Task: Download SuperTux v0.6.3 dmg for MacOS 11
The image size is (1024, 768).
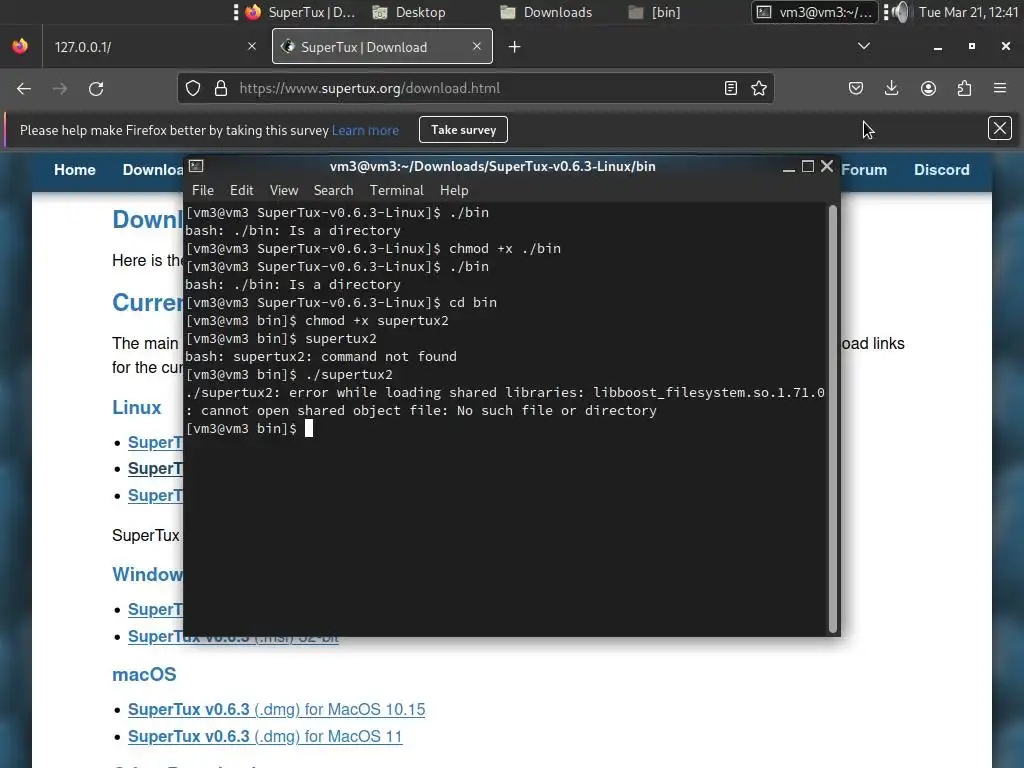Action: click(265, 736)
